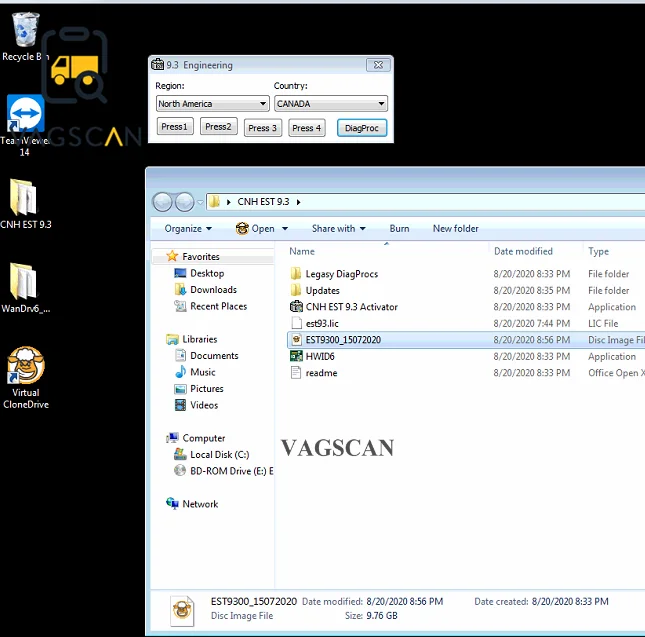Image resolution: width=645 pixels, height=637 pixels.
Task: Click the BD-ROM disc icon
Action: click(x=180, y=470)
